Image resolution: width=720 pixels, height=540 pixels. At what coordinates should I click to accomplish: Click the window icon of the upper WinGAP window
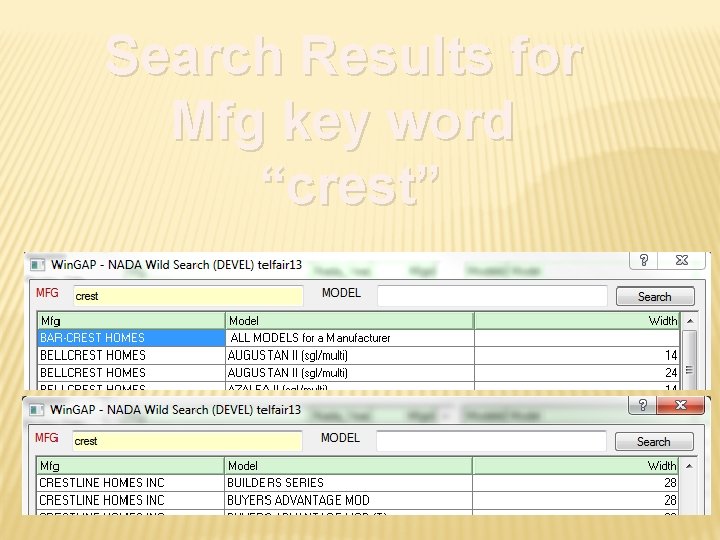point(37,265)
